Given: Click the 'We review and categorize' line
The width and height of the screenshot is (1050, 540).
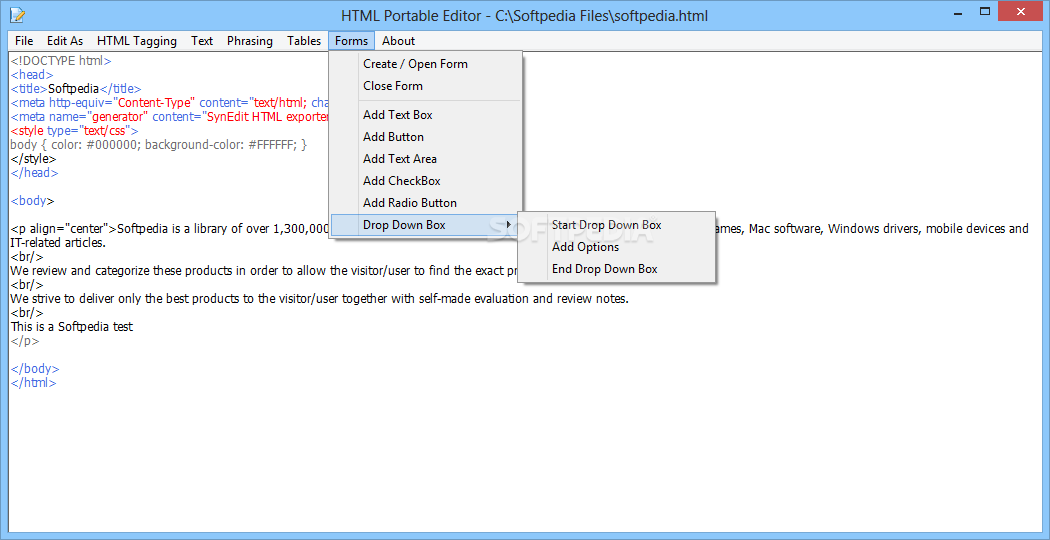Looking at the screenshot, I should point(265,271).
